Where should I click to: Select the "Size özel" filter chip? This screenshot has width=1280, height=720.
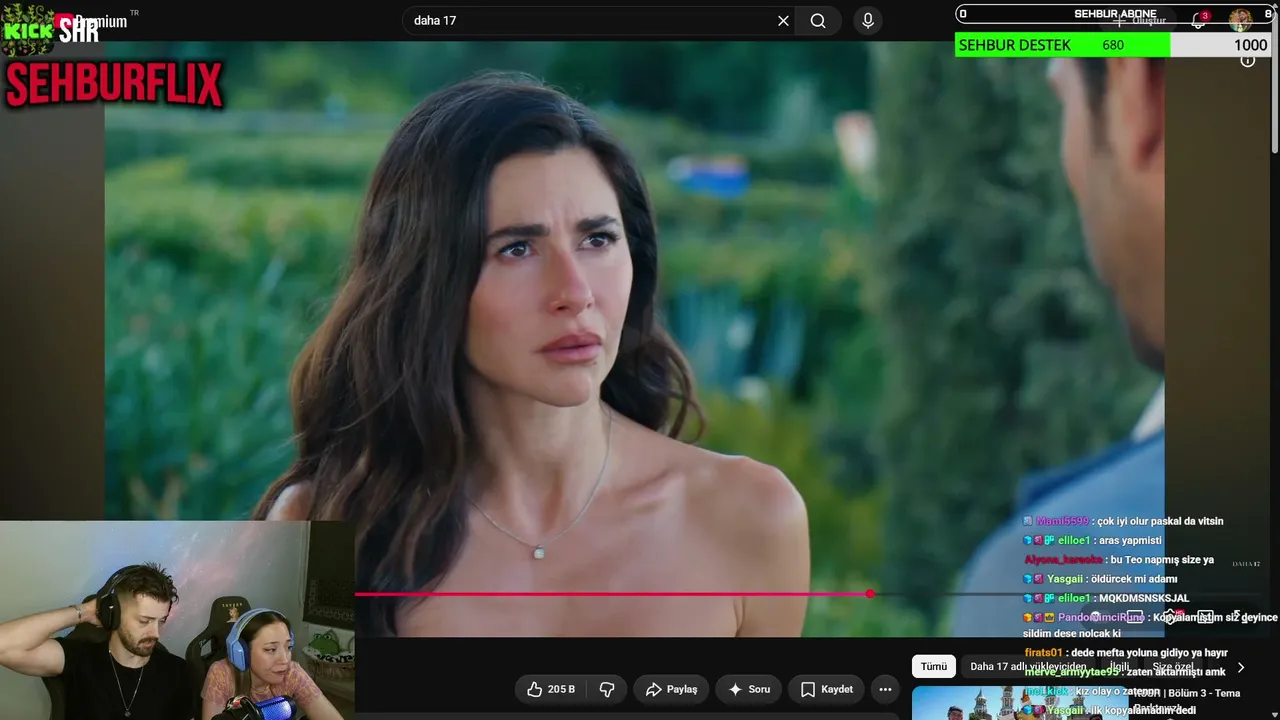coord(1173,667)
